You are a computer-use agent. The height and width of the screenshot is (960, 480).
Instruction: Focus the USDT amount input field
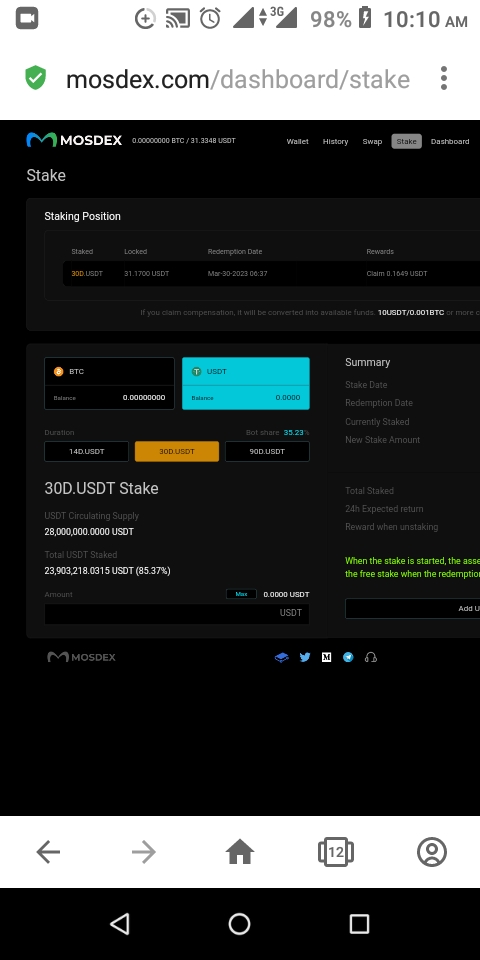pos(177,613)
